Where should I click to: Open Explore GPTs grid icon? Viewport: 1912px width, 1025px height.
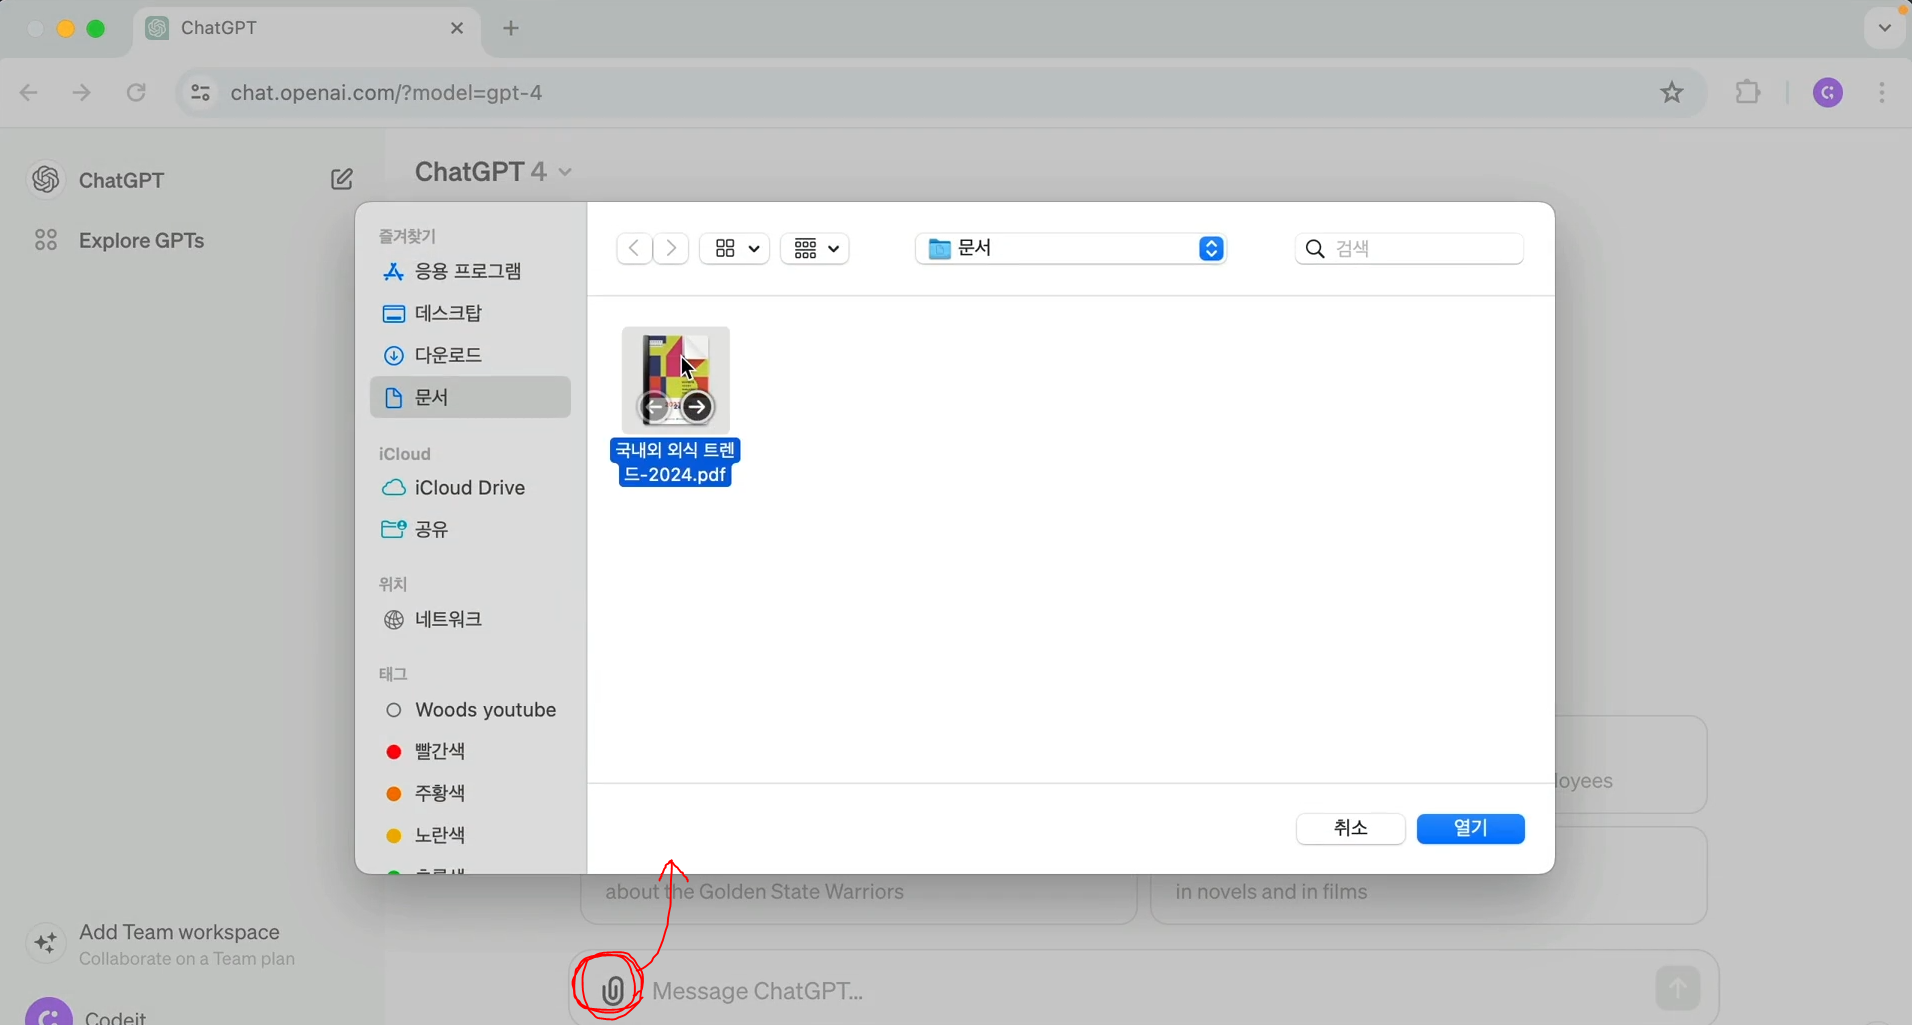(x=46, y=240)
